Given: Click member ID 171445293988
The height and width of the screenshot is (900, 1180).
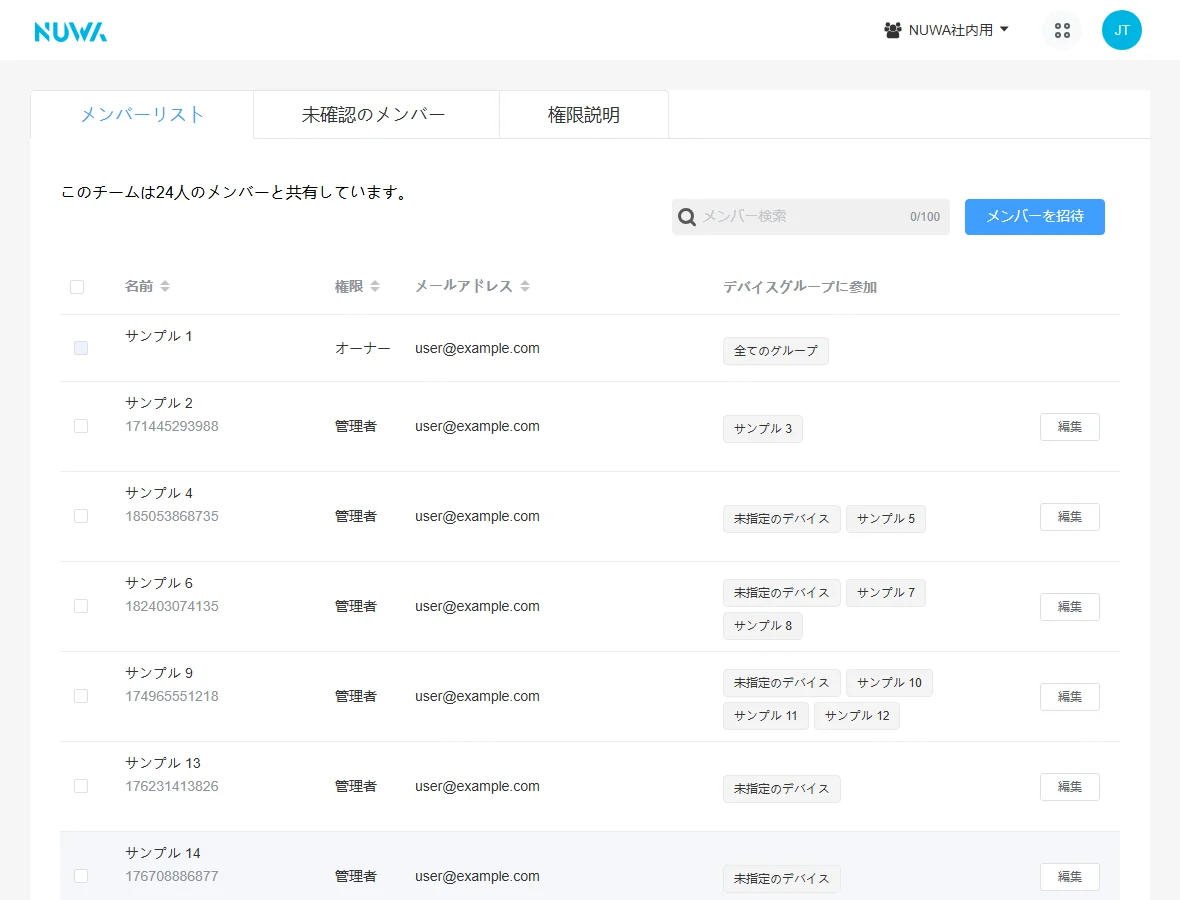Looking at the screenshot, I should 172,426.
